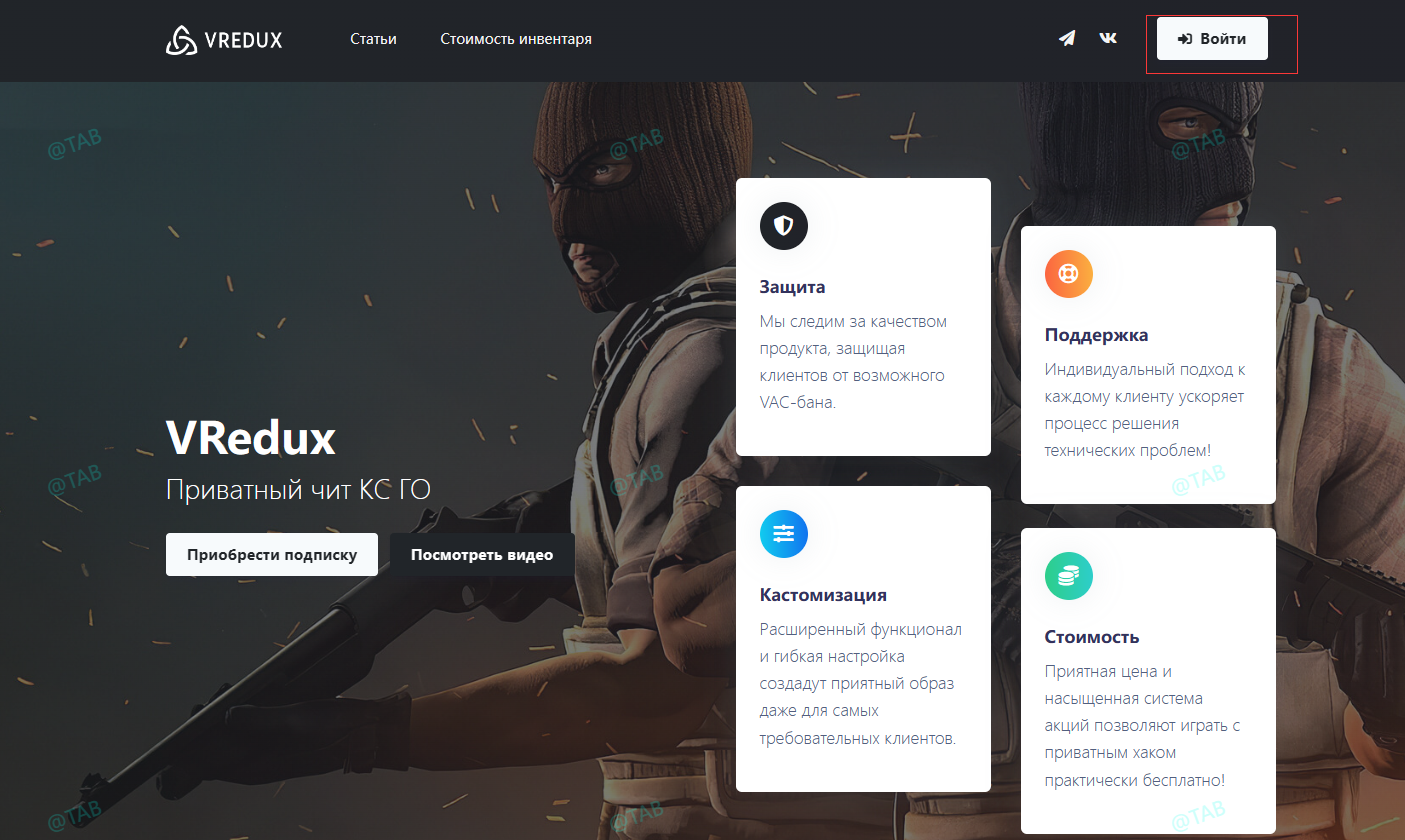Click the Стоимость card heading
The width and height of the screenshot is (1405, 840).
coord(1091,637)
